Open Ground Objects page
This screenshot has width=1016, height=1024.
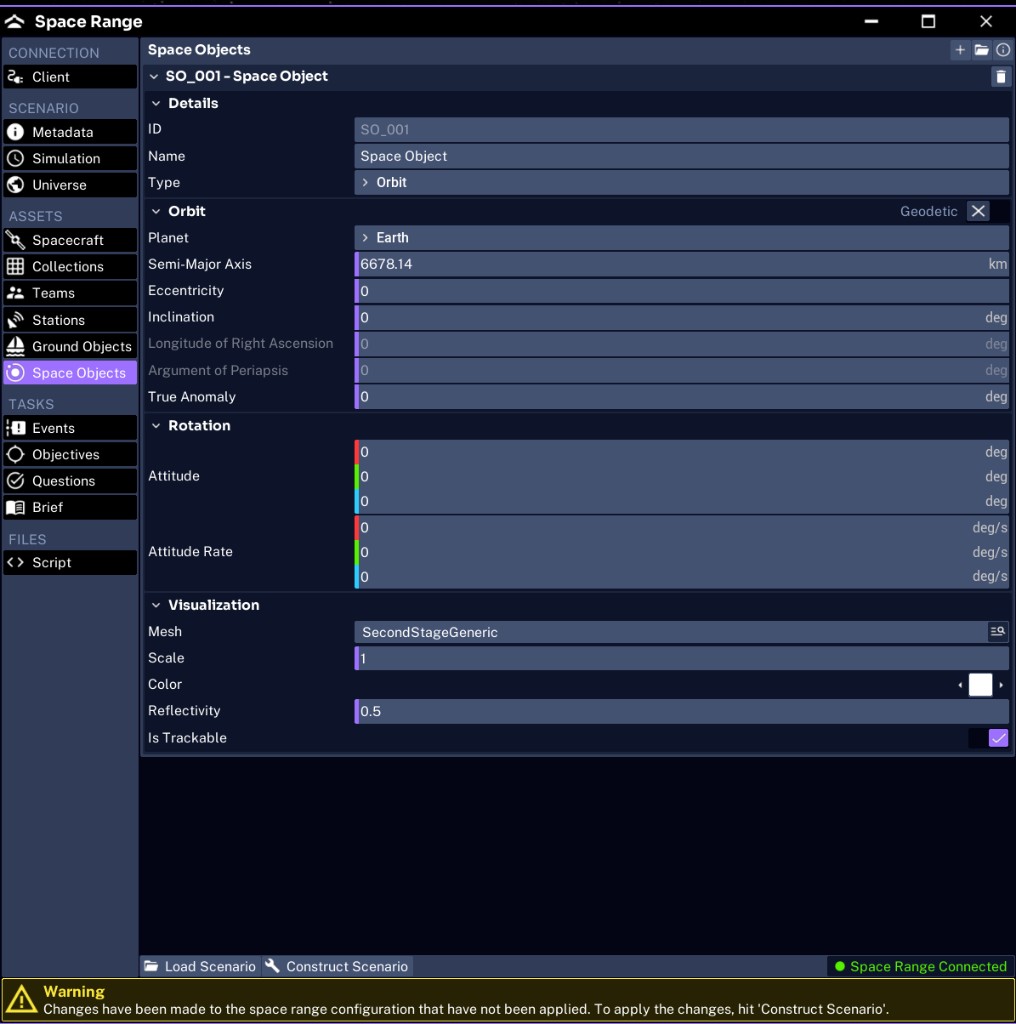click(70, 346)
